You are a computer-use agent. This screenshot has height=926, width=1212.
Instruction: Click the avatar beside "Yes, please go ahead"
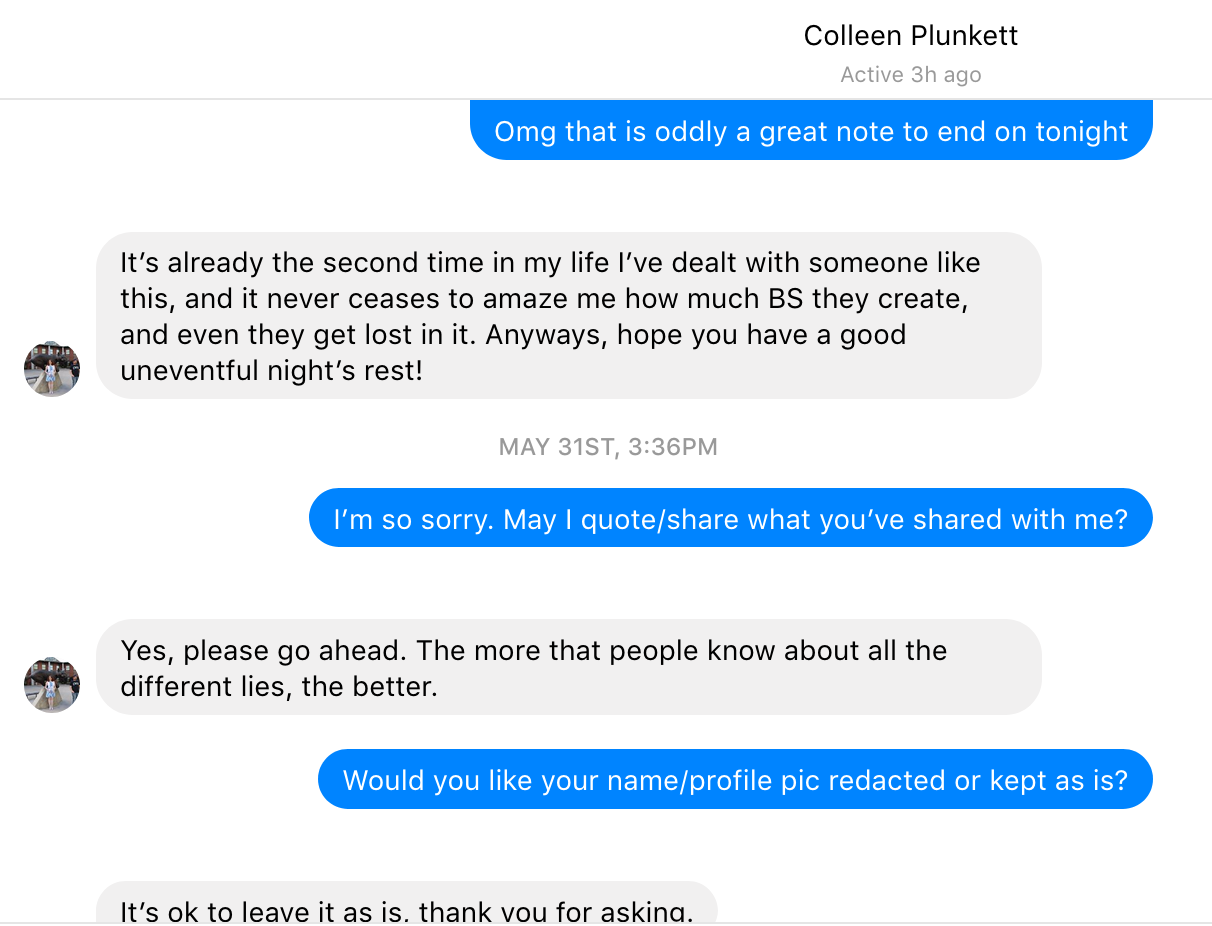(x=52, y=685)
